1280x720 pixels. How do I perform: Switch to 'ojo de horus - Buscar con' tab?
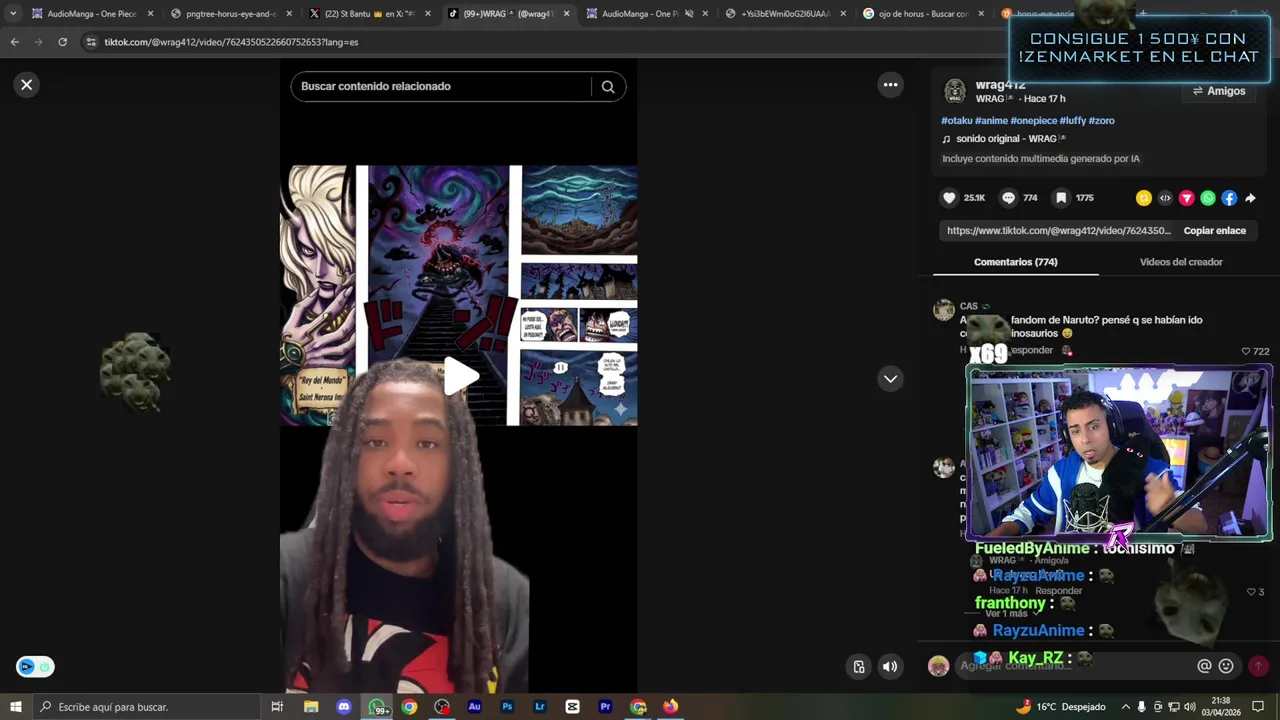pyautogui.click(x=923, y=14)
